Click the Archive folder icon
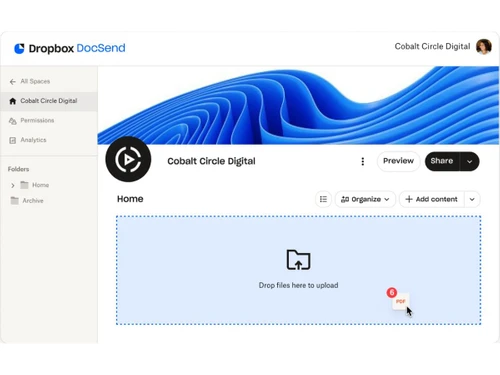Viewport: 500px width, 375px height. click(14, 200)
